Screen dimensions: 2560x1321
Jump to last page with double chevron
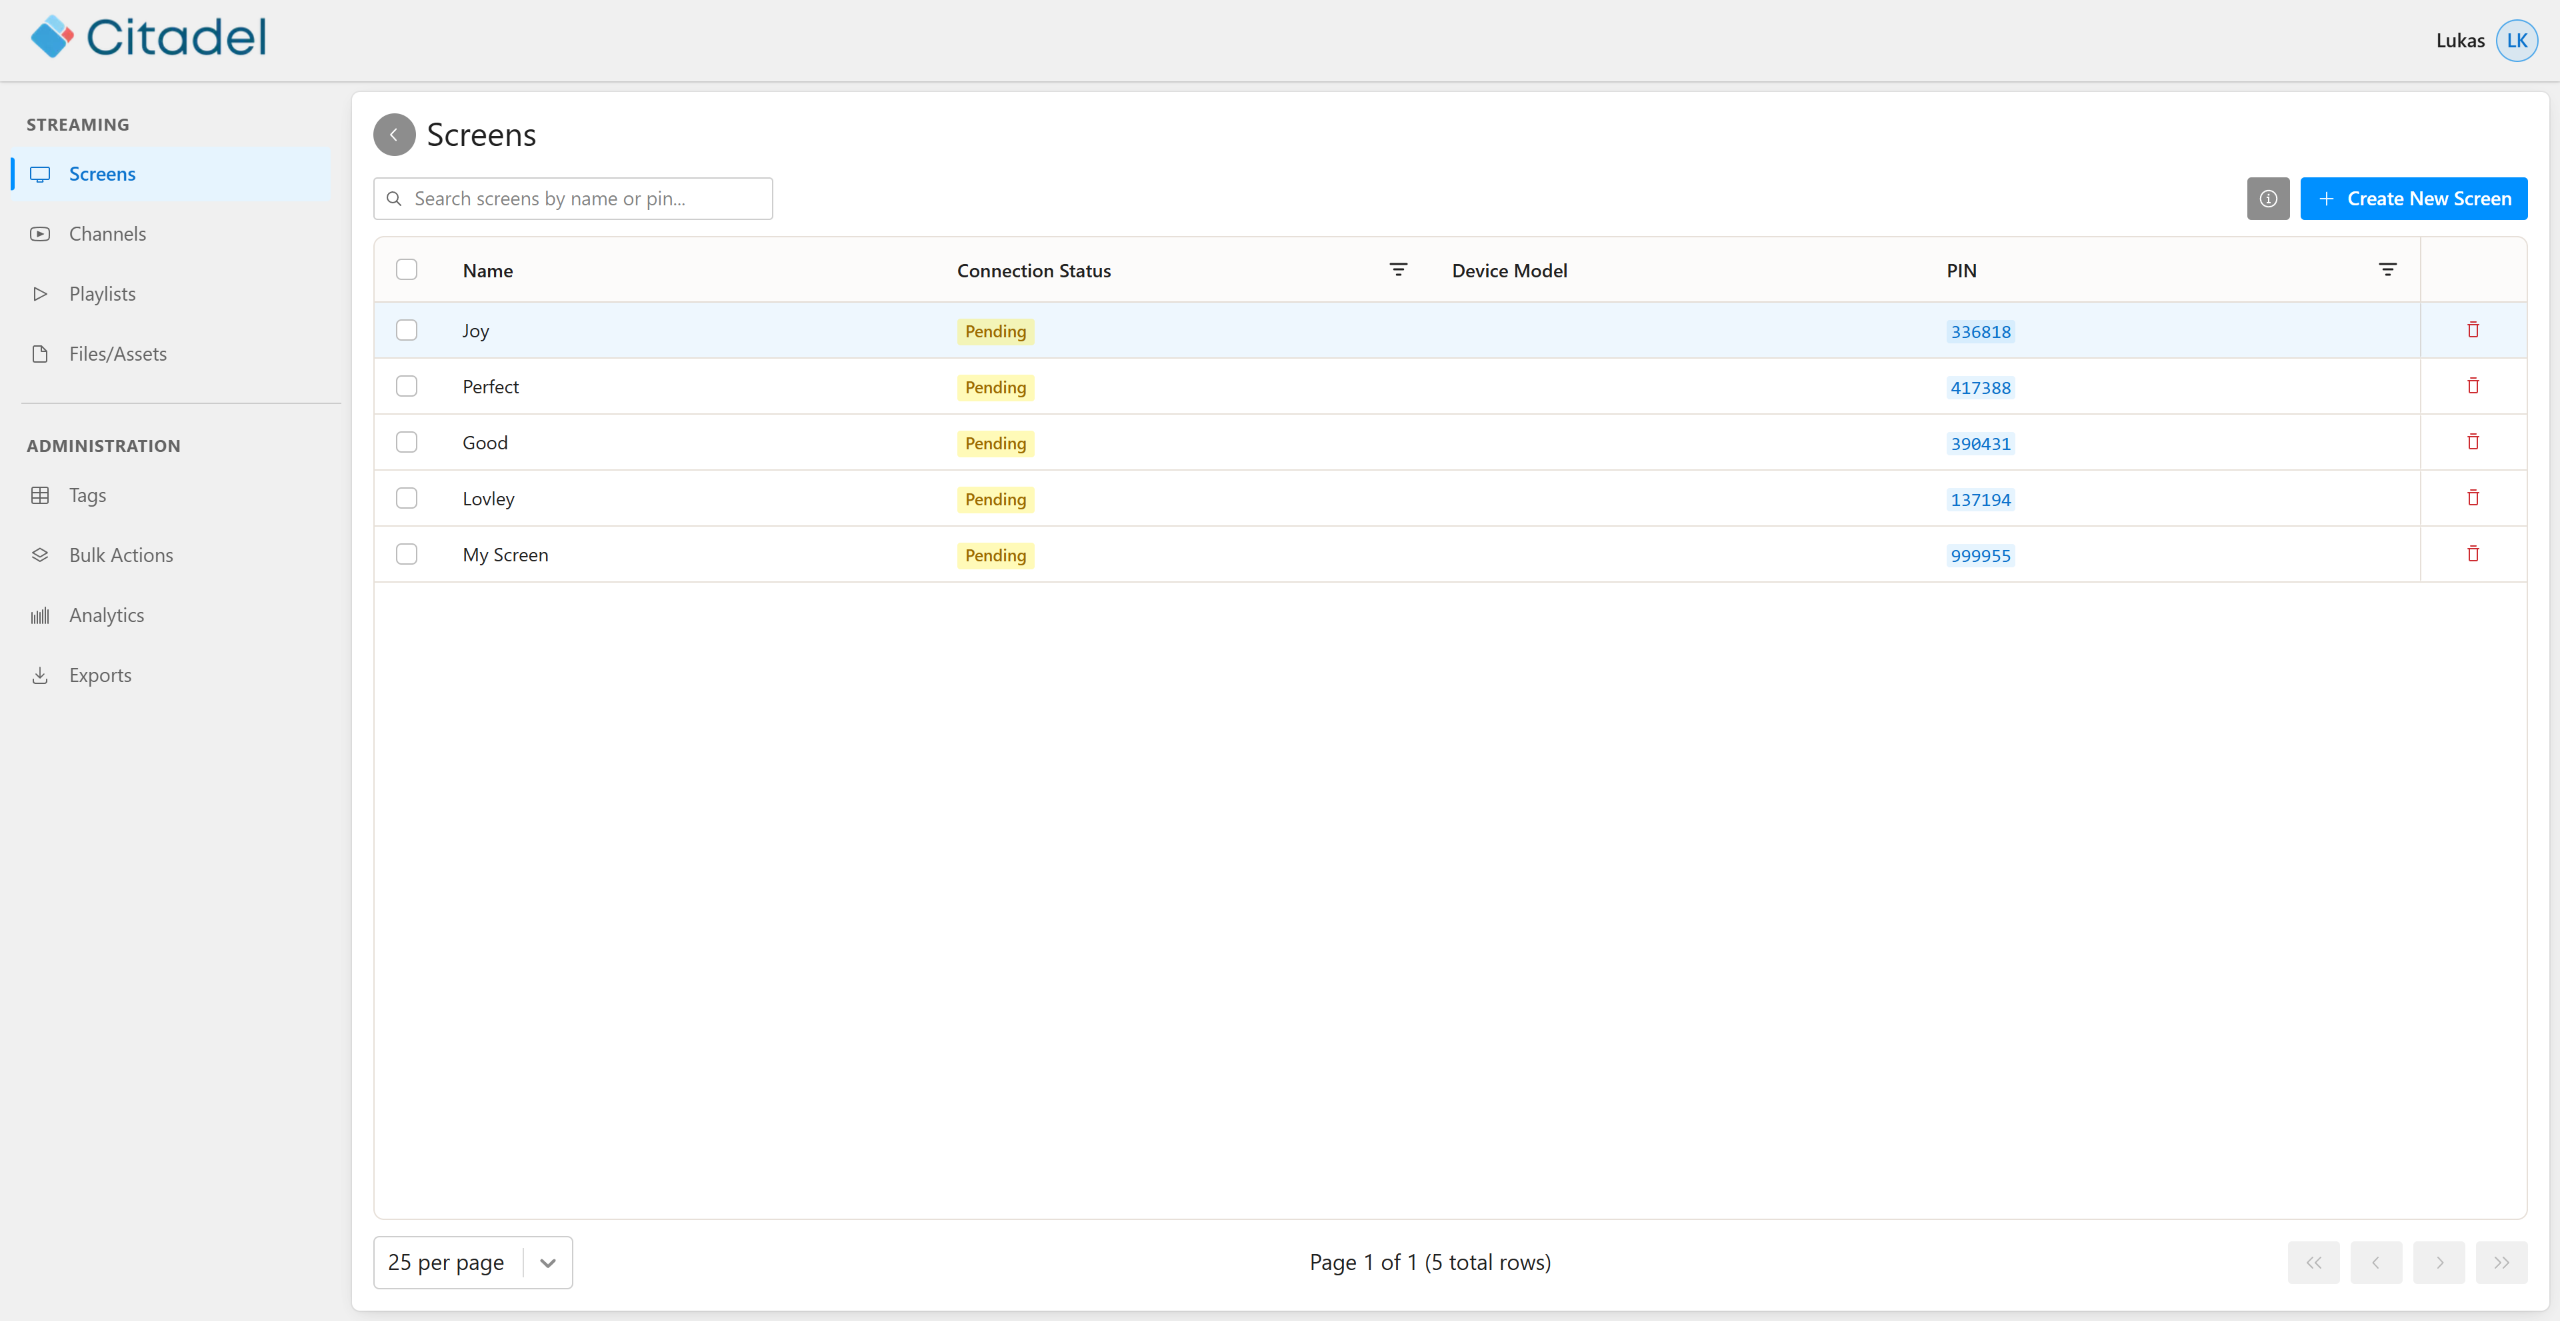click(2501, 1262)
